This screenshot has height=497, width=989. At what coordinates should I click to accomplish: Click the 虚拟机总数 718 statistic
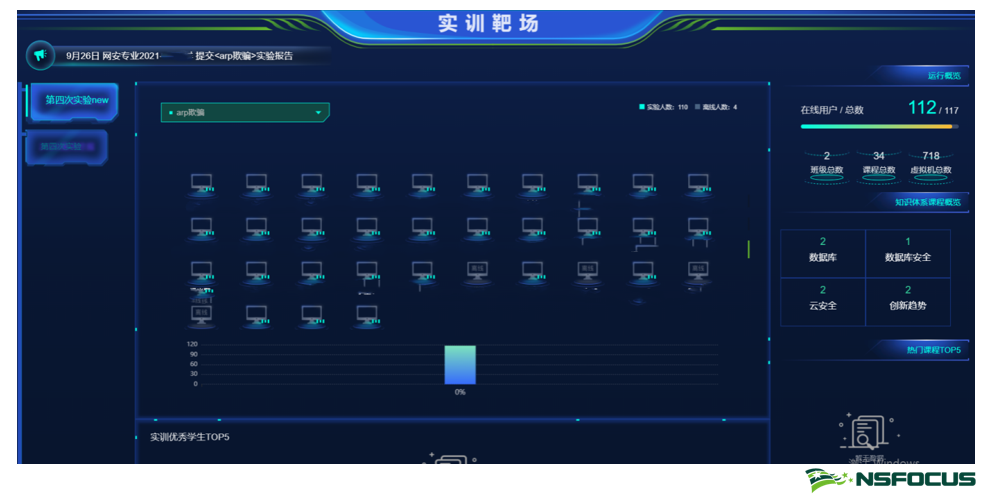[x=930, y=162]
